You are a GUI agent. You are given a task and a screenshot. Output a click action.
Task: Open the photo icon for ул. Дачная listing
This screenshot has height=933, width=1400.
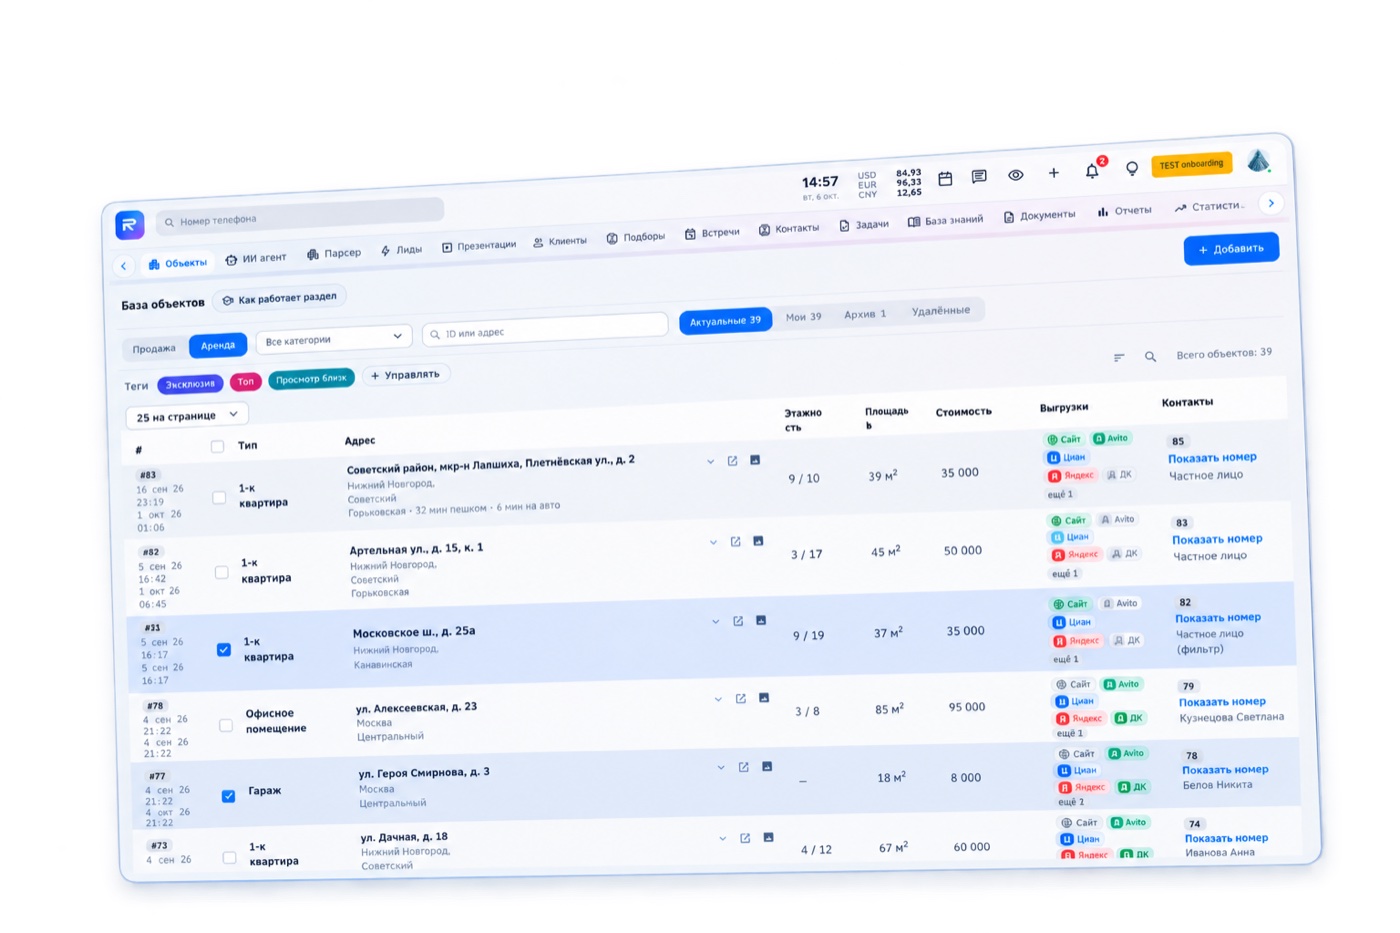pyautogui.click(x=768, y=837)
